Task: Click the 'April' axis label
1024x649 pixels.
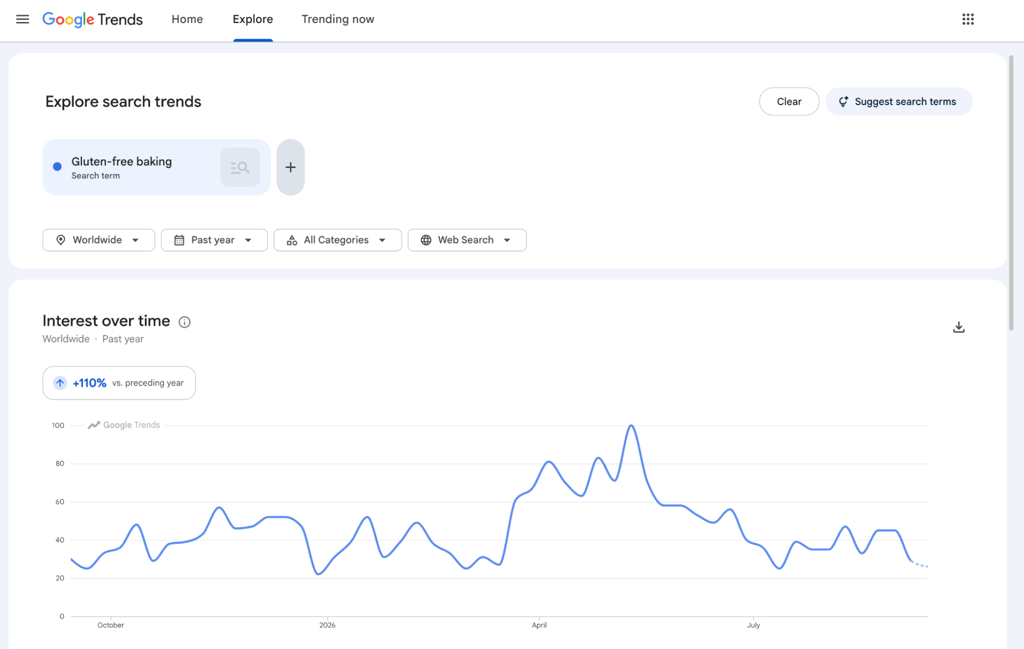Action: coord(539,625)
